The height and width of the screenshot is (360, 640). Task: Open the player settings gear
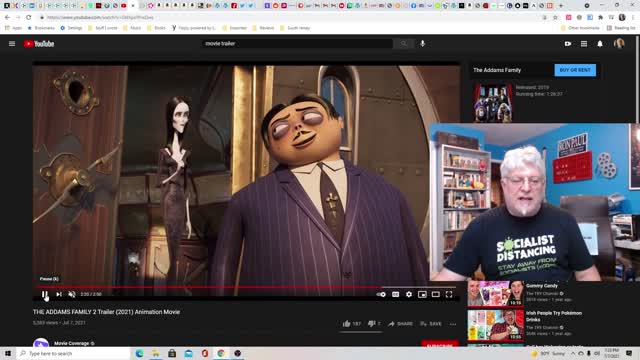click(x=409, y=294)
